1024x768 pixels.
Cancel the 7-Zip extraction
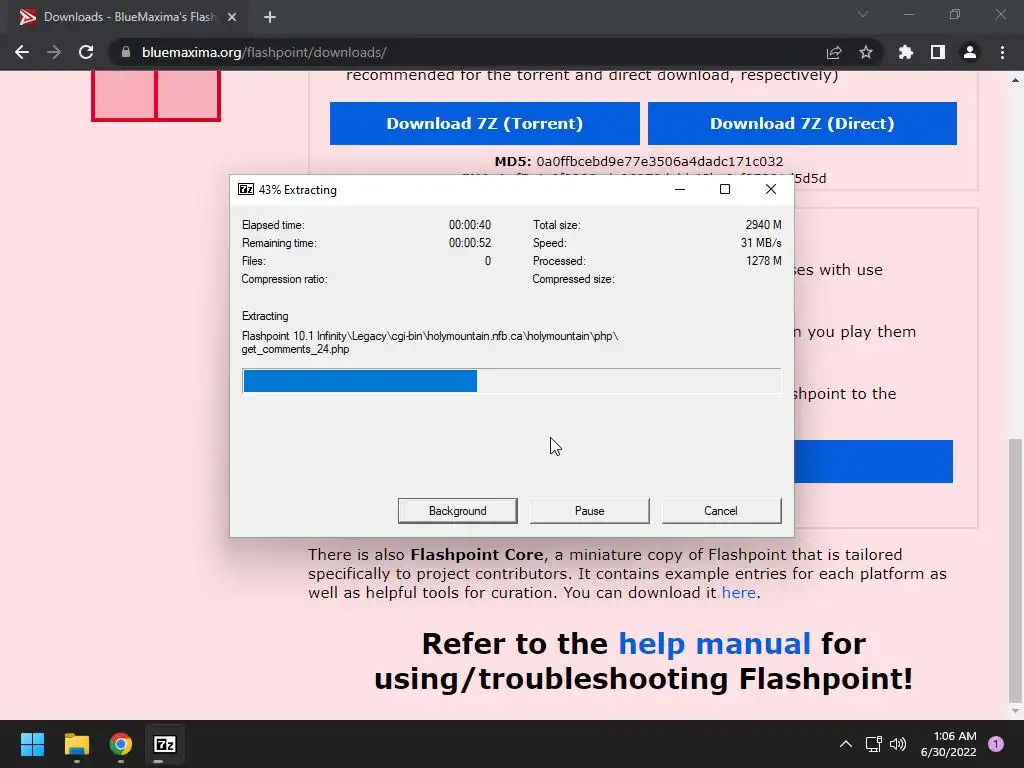[x=721, y=511]
